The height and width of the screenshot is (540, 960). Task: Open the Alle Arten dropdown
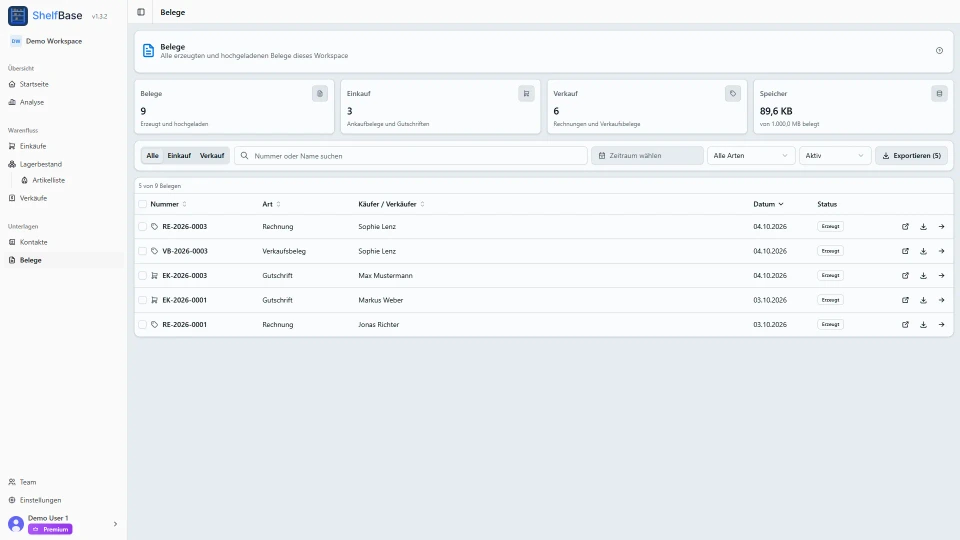[751, 156]
